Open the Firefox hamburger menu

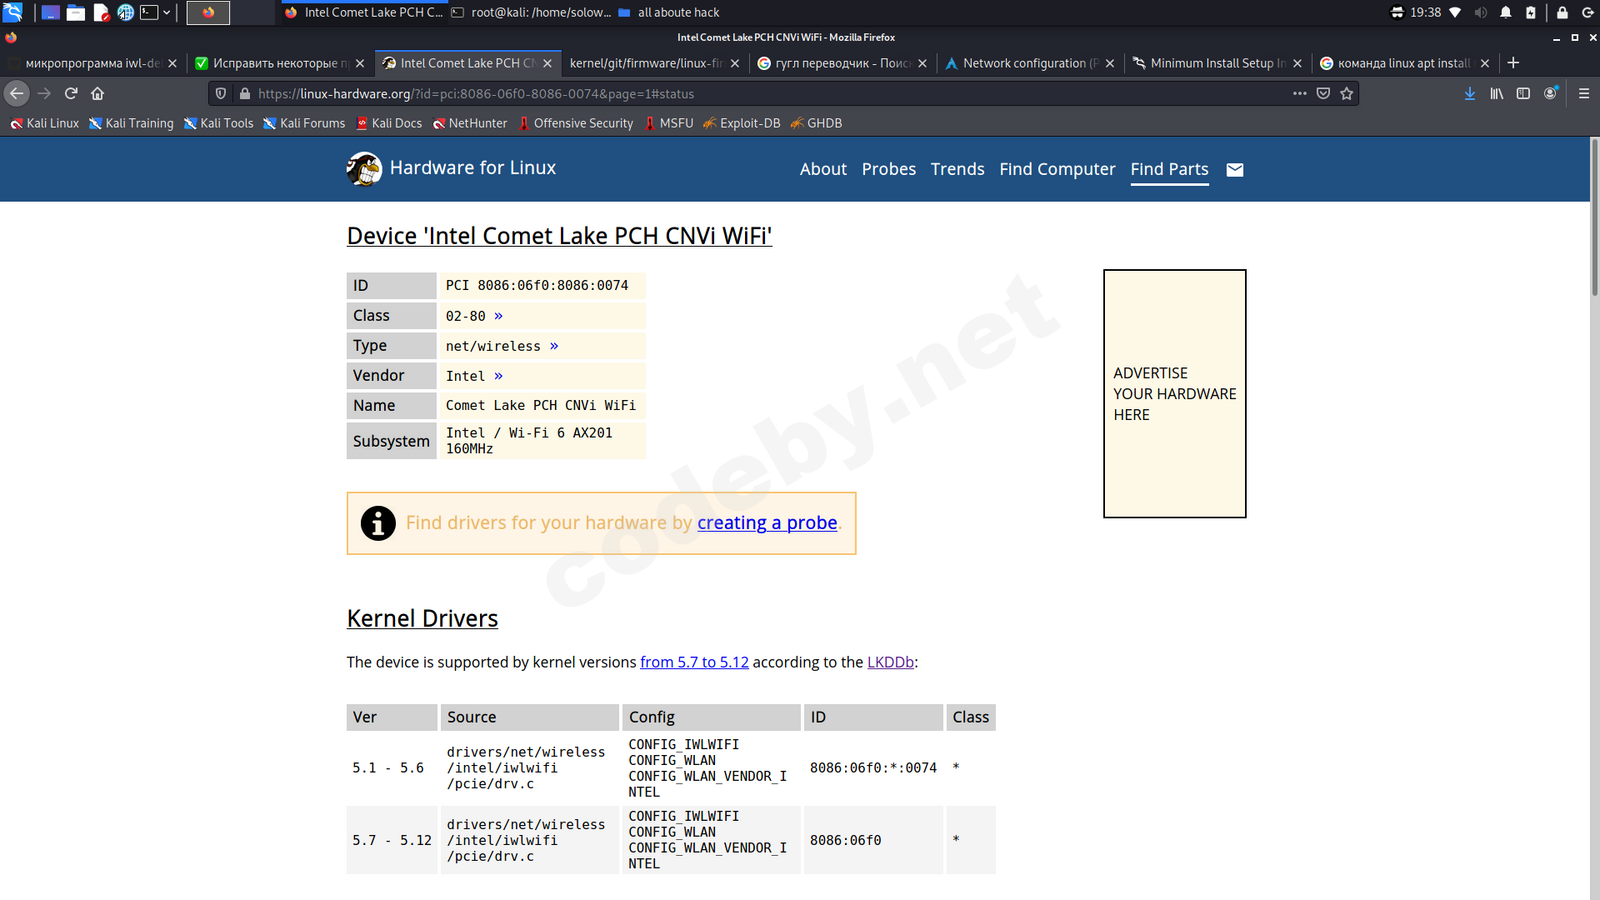(1584, 93)
